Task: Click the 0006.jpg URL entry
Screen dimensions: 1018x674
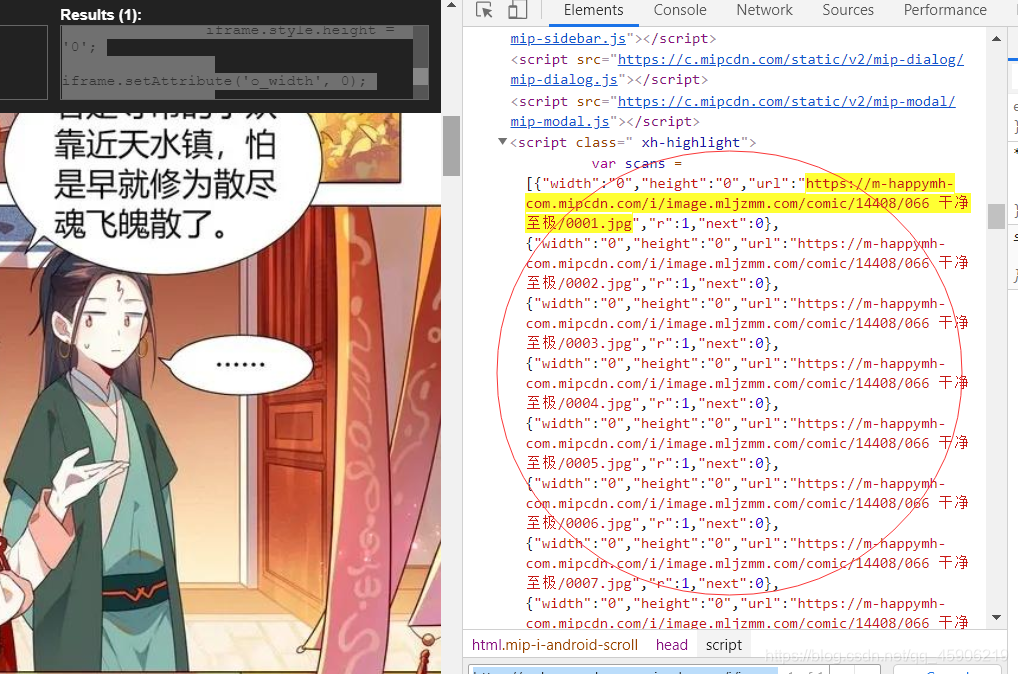Action: pyautogui.click(x=747, y=503)
